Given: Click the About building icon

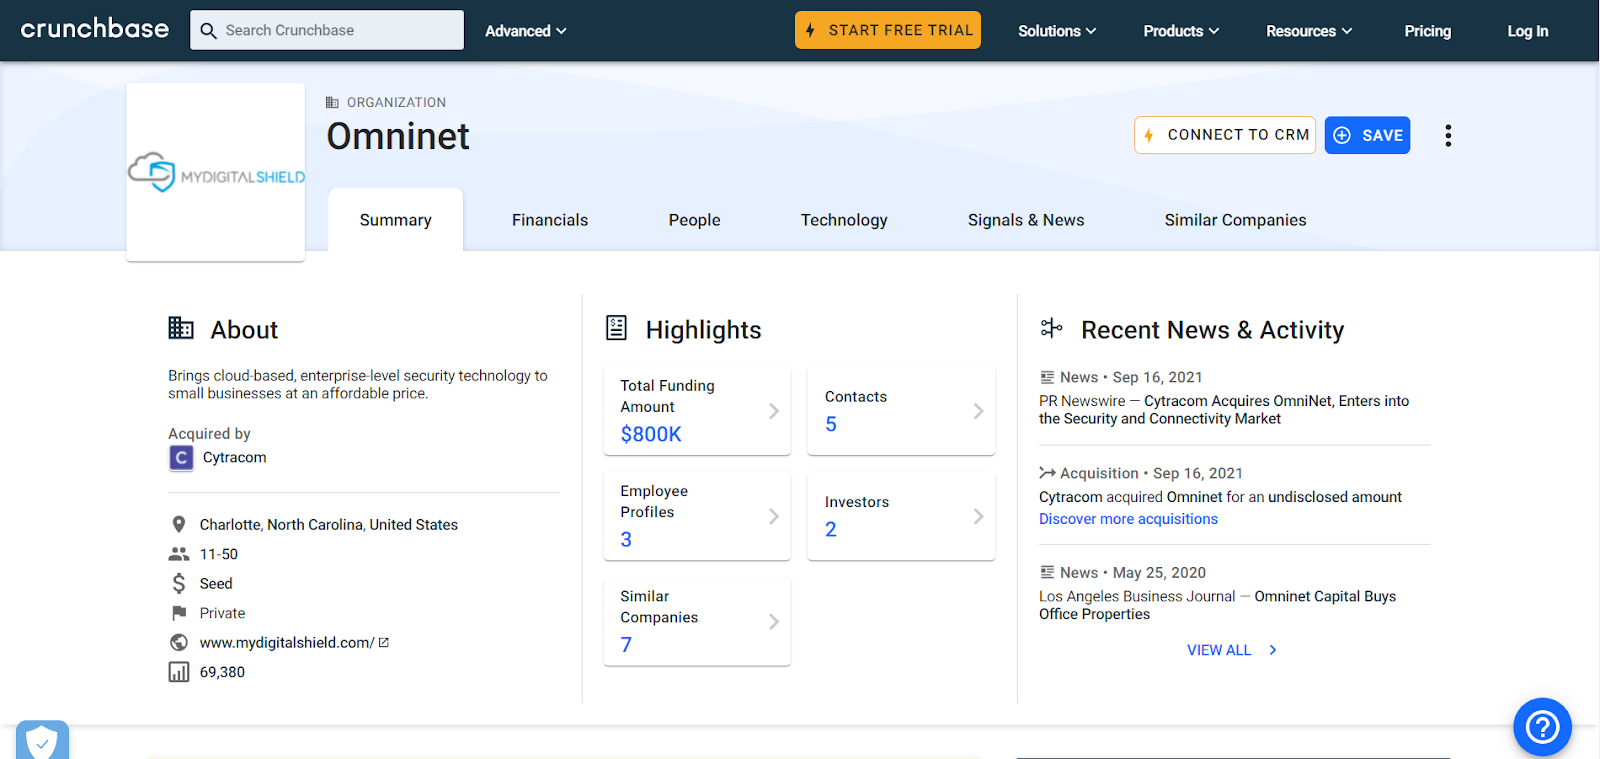Looking at the screenshot, I should click(x=181, y=328).
